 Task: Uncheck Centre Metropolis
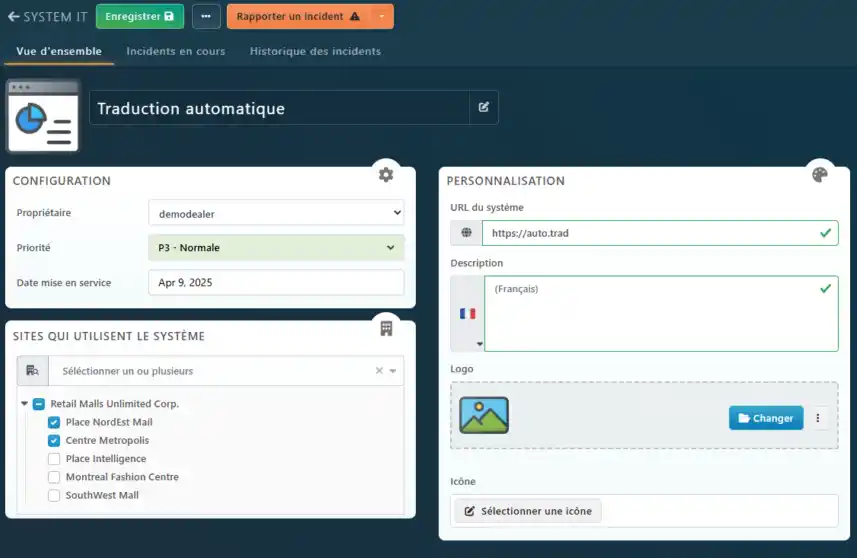(x=54, y=440)
